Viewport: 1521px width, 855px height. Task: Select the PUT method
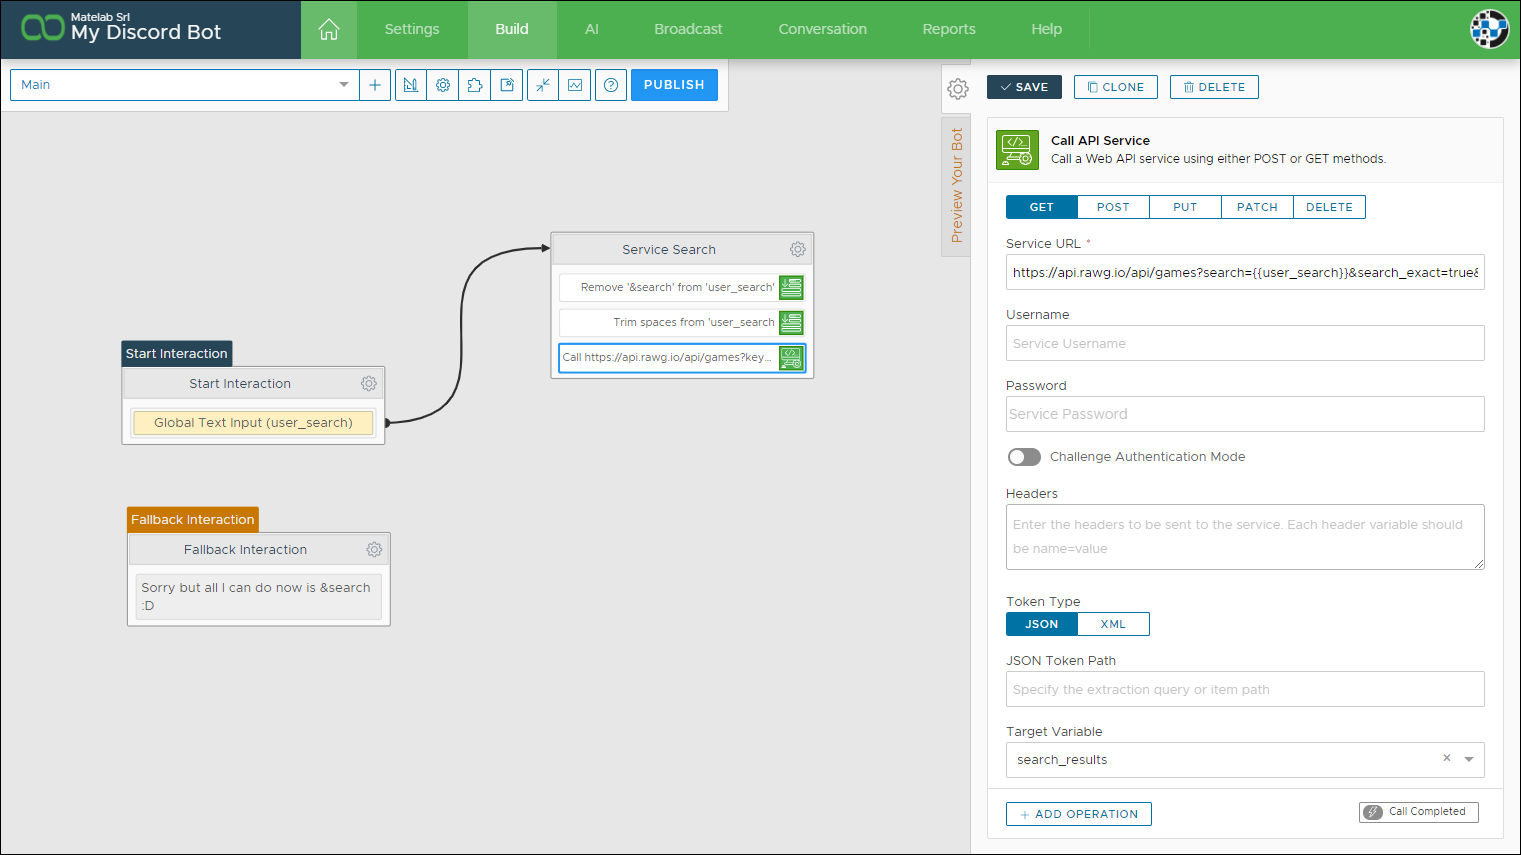pos(1185,207)
